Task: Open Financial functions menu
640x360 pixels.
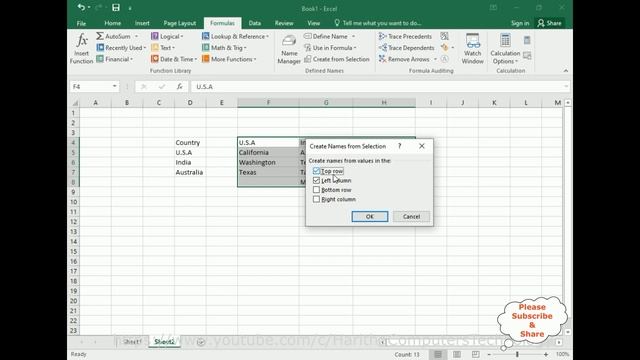Action: coord(115,59)
